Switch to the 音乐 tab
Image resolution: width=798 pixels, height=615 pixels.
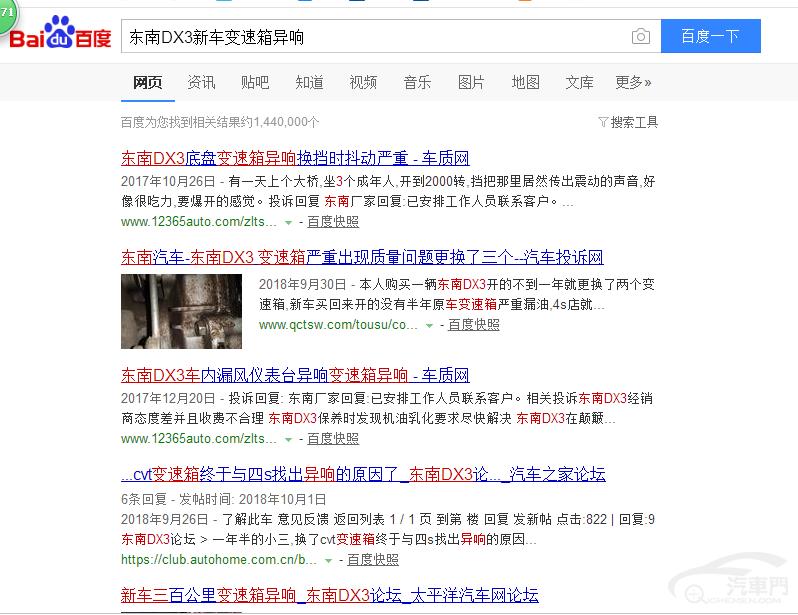(417, 82)
